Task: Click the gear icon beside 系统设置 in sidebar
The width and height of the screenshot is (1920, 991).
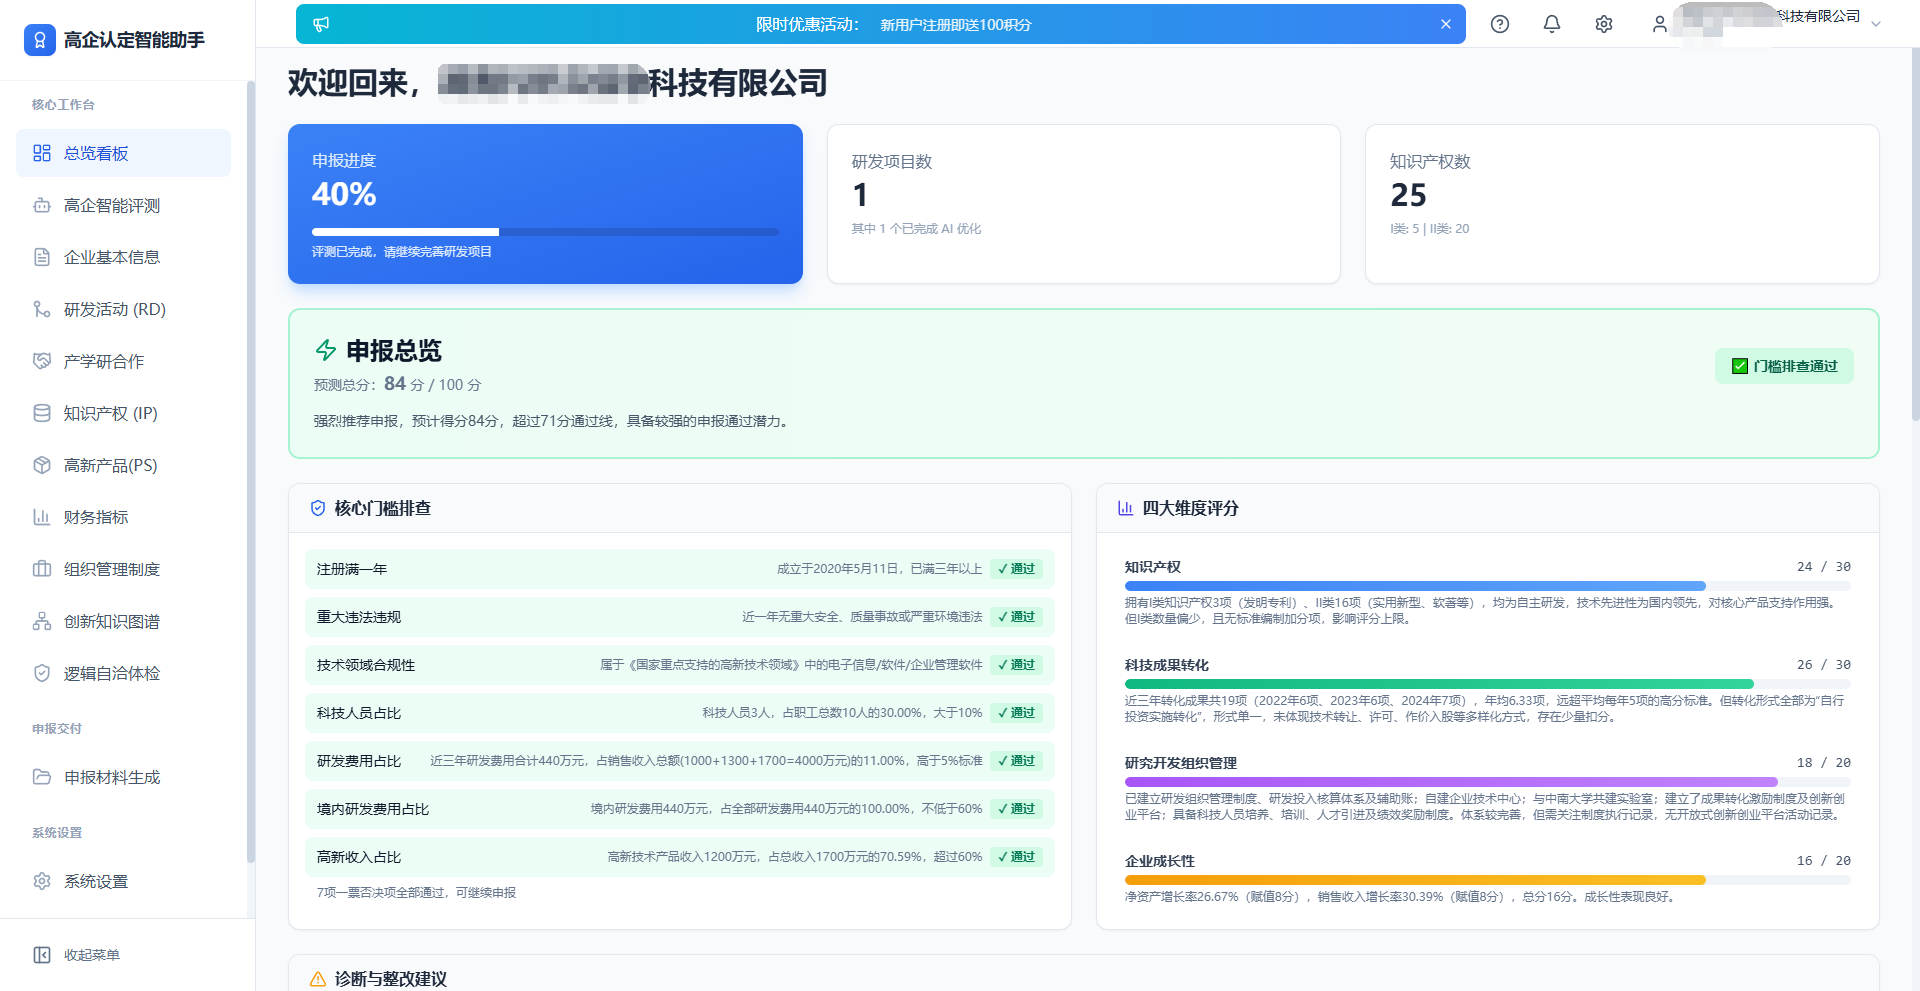Action: [42, 881]
